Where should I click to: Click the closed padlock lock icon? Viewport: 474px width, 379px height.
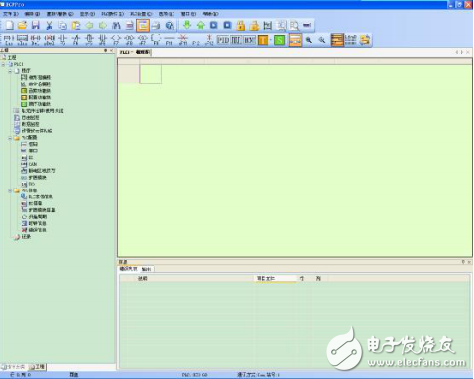pyautogui.click(x=241, y=25)
